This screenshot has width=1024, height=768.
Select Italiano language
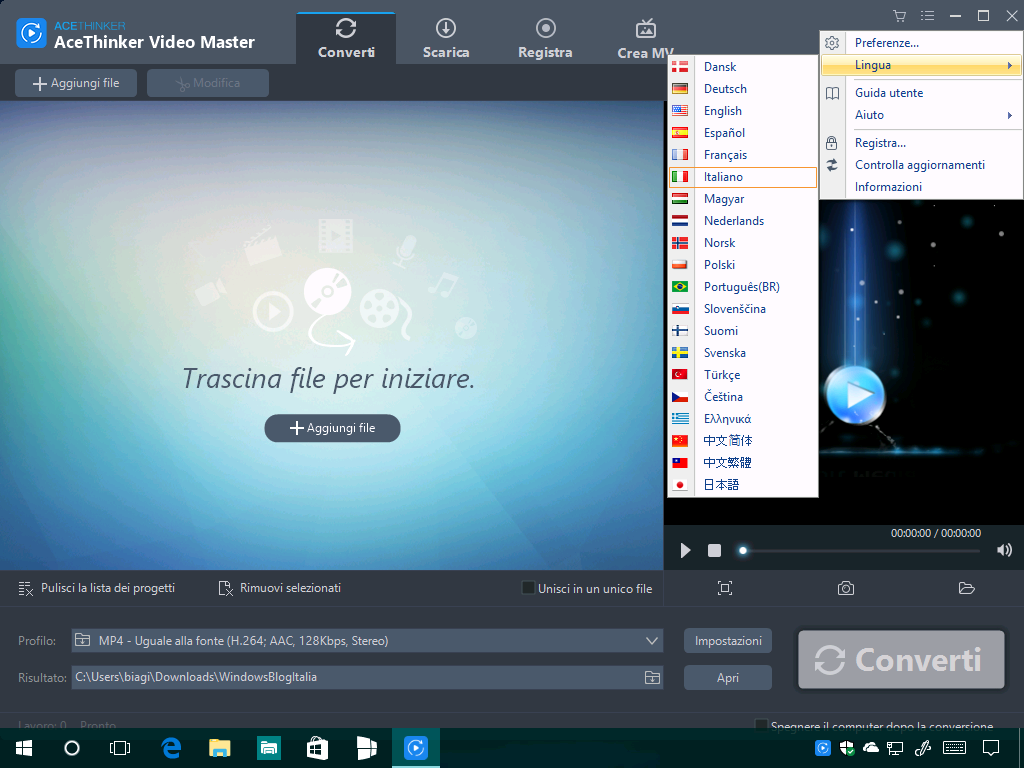[x=743, y=177]
